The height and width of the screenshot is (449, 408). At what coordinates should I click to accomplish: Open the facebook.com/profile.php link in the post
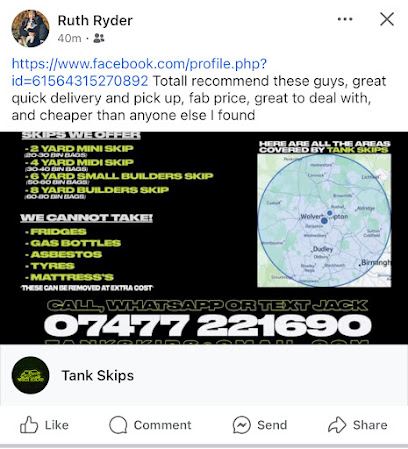coord(139,72)
